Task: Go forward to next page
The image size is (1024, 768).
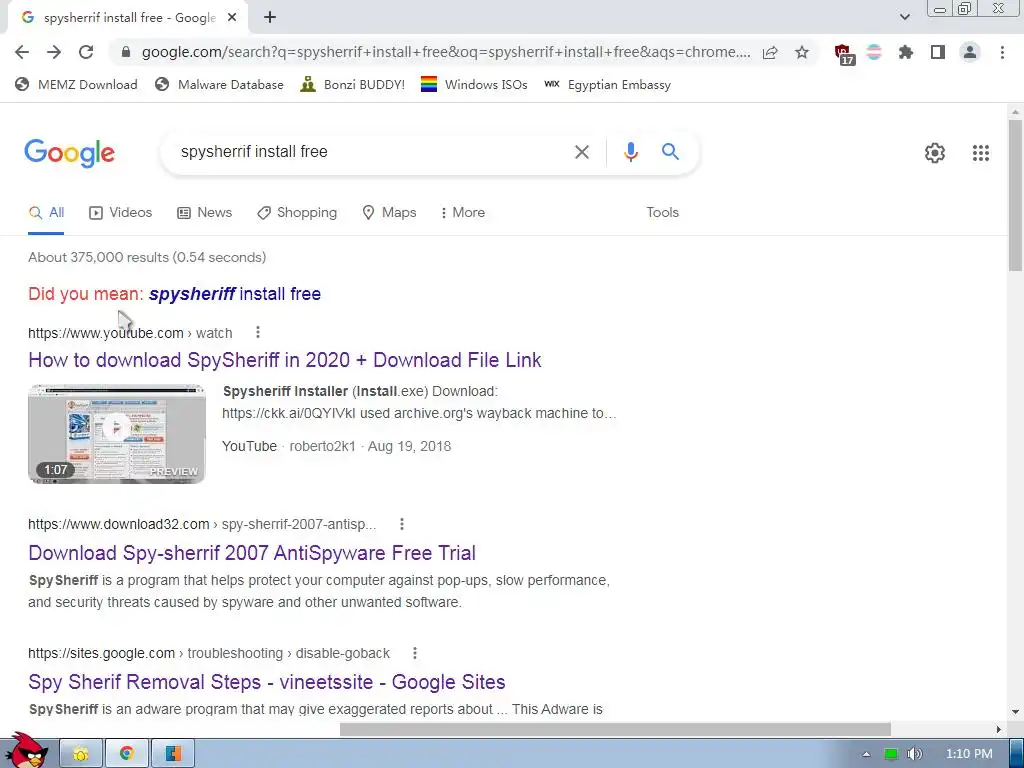Action: coord(54,52)
